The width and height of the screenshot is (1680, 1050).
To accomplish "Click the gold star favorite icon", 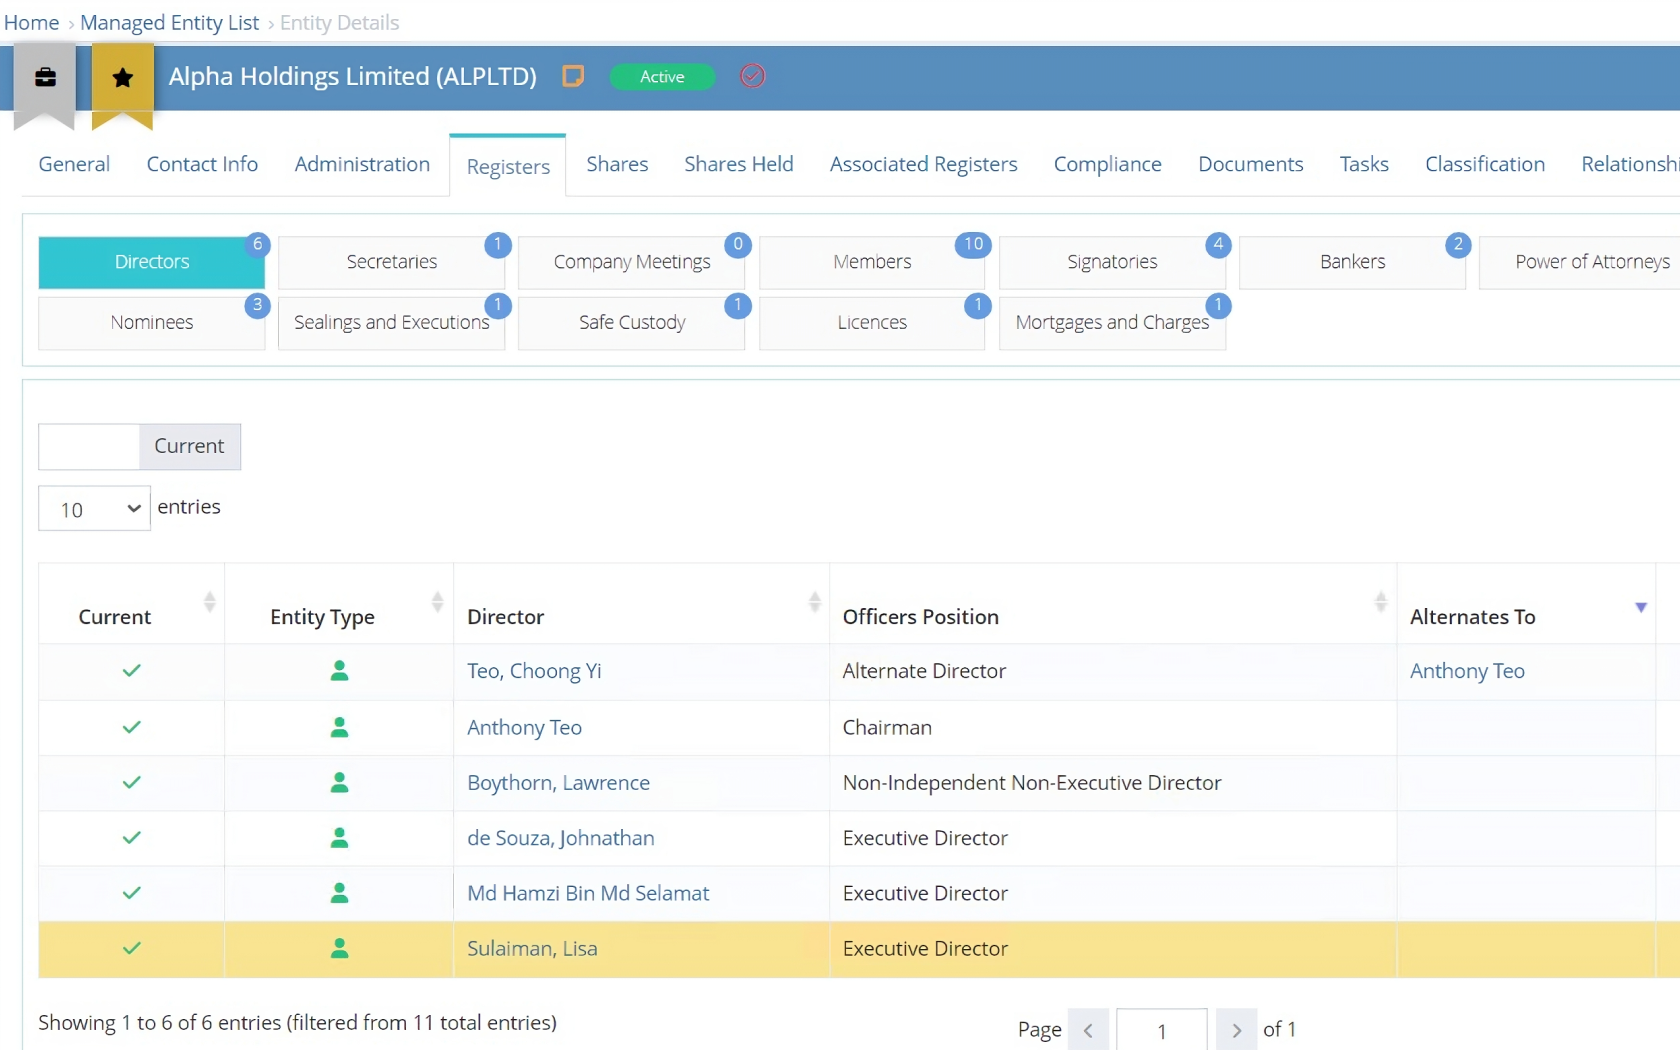I will pyautogui.click(x=122, y=78).
